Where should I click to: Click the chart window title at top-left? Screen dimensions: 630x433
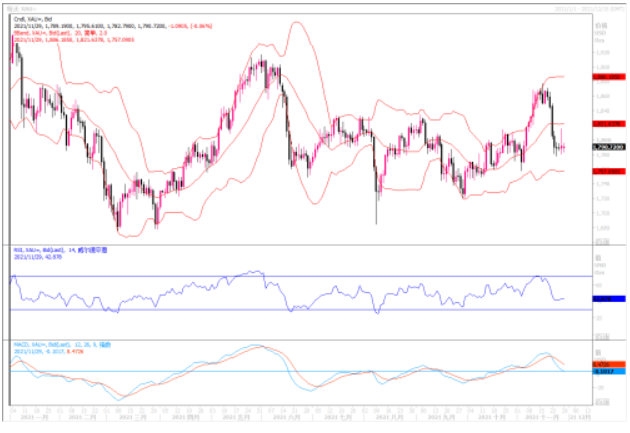[20, 8]
